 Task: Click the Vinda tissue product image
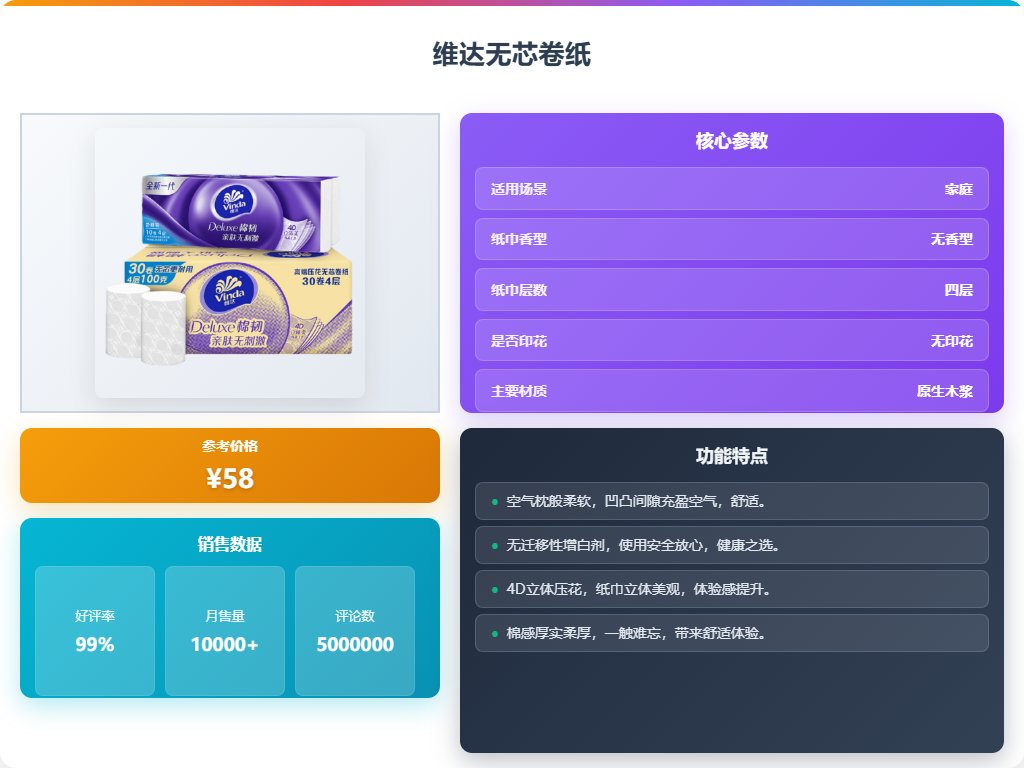coord(230,263)
